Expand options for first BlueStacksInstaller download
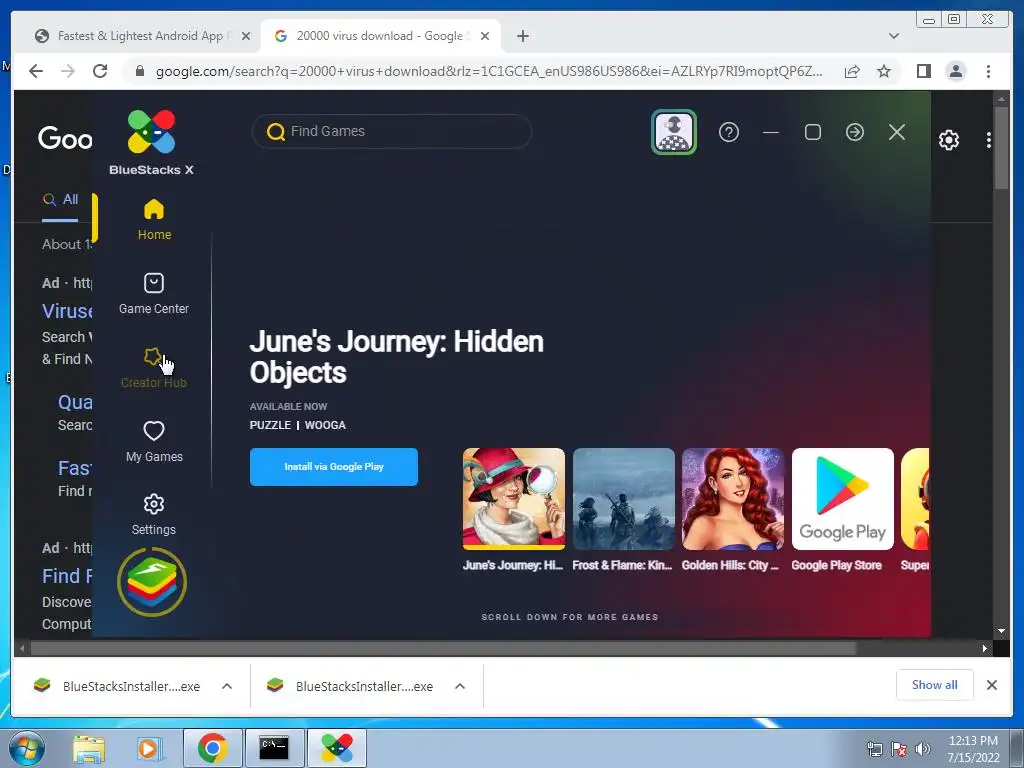This screenshot has height=768, width=1024. pyautogui.click(x=227, y=686)
